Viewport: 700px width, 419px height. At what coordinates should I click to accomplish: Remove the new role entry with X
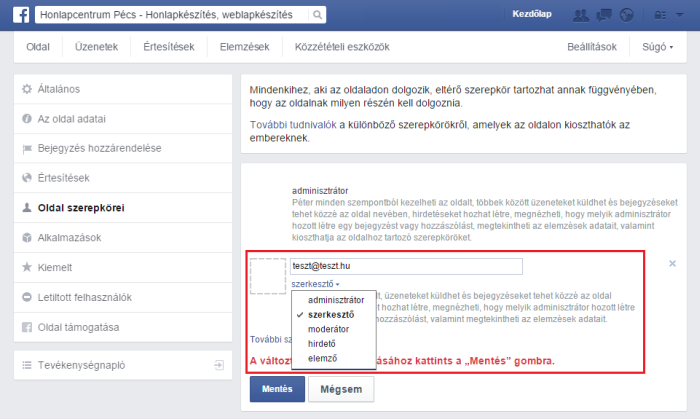[672, 264]
